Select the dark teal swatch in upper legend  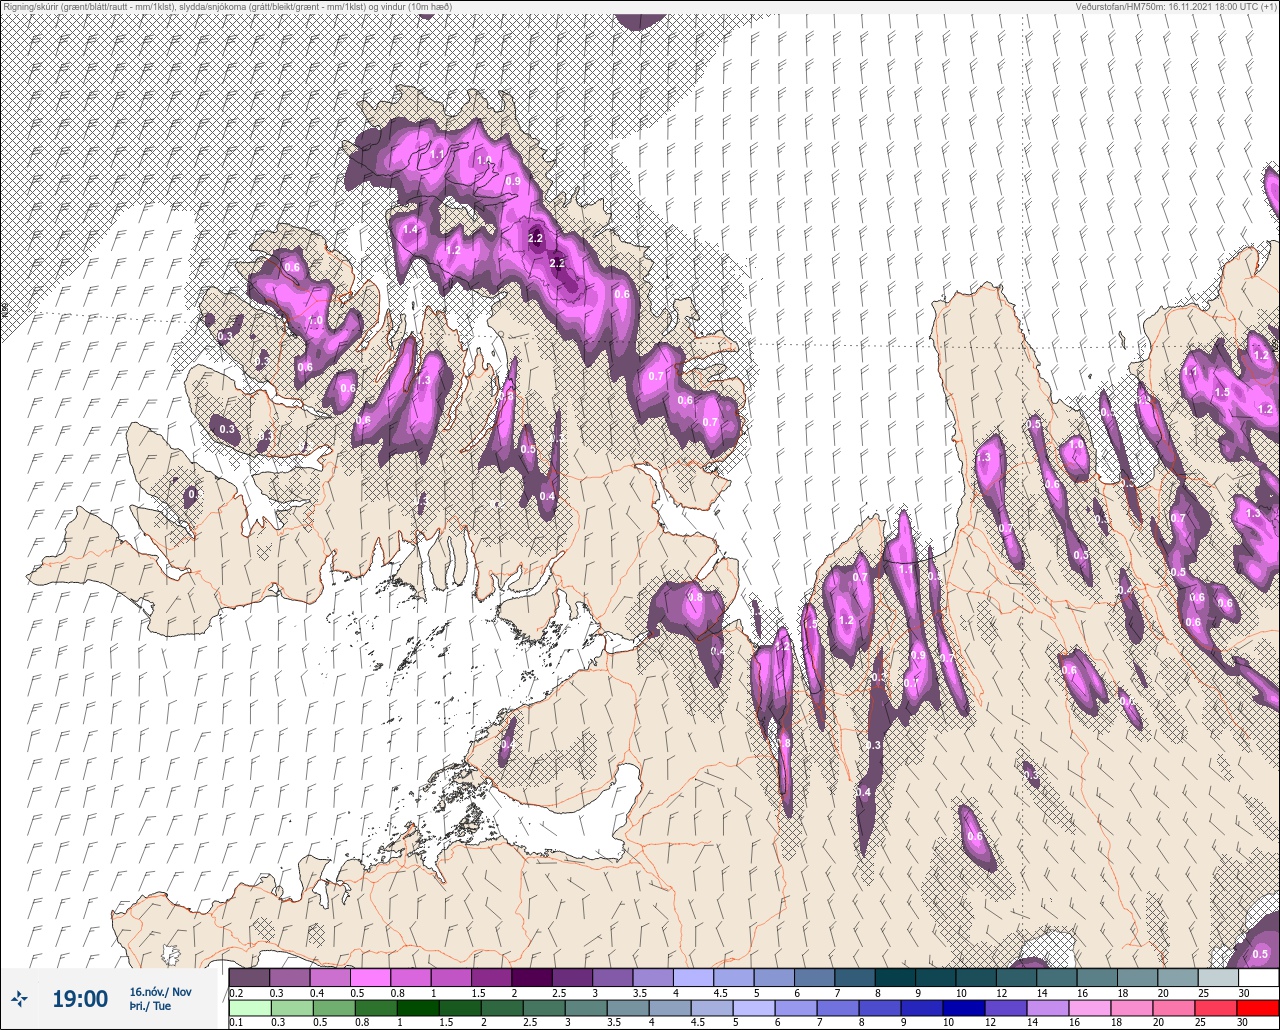[895, 977]
